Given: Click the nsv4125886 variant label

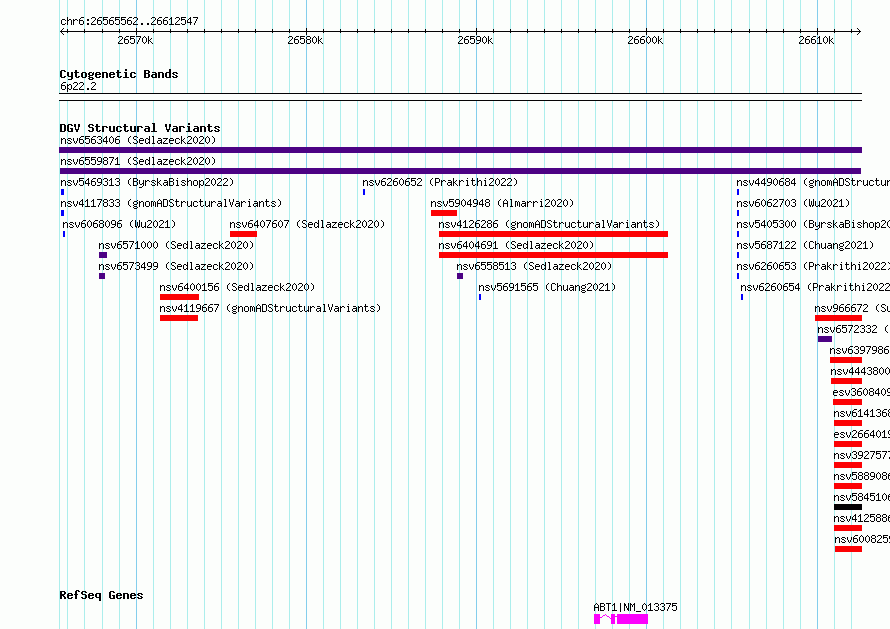Looking at the screenshot, I should pos(862,518).
